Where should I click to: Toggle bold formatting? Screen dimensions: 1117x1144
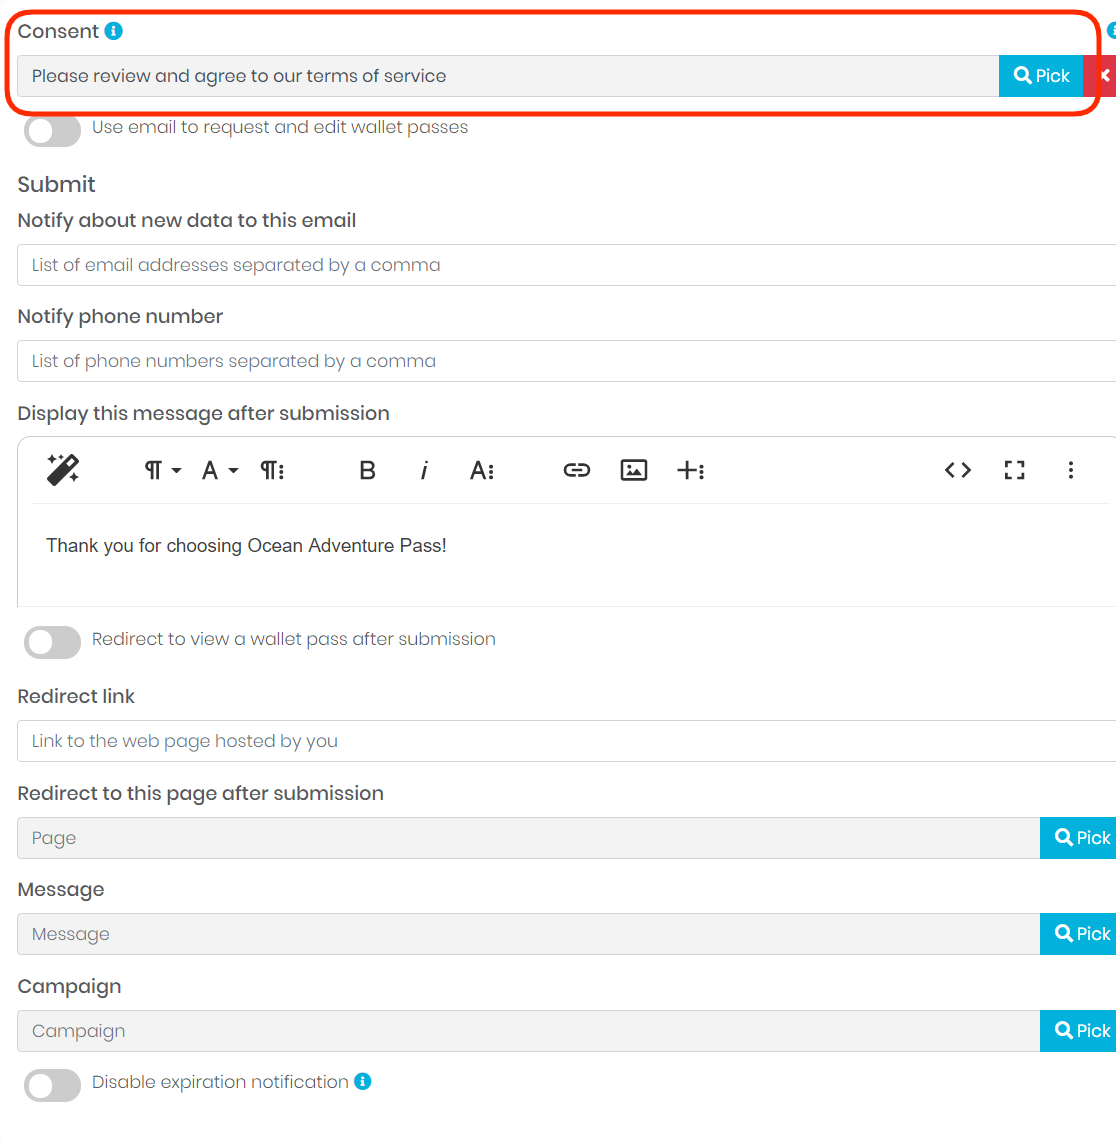click(367, 471)
